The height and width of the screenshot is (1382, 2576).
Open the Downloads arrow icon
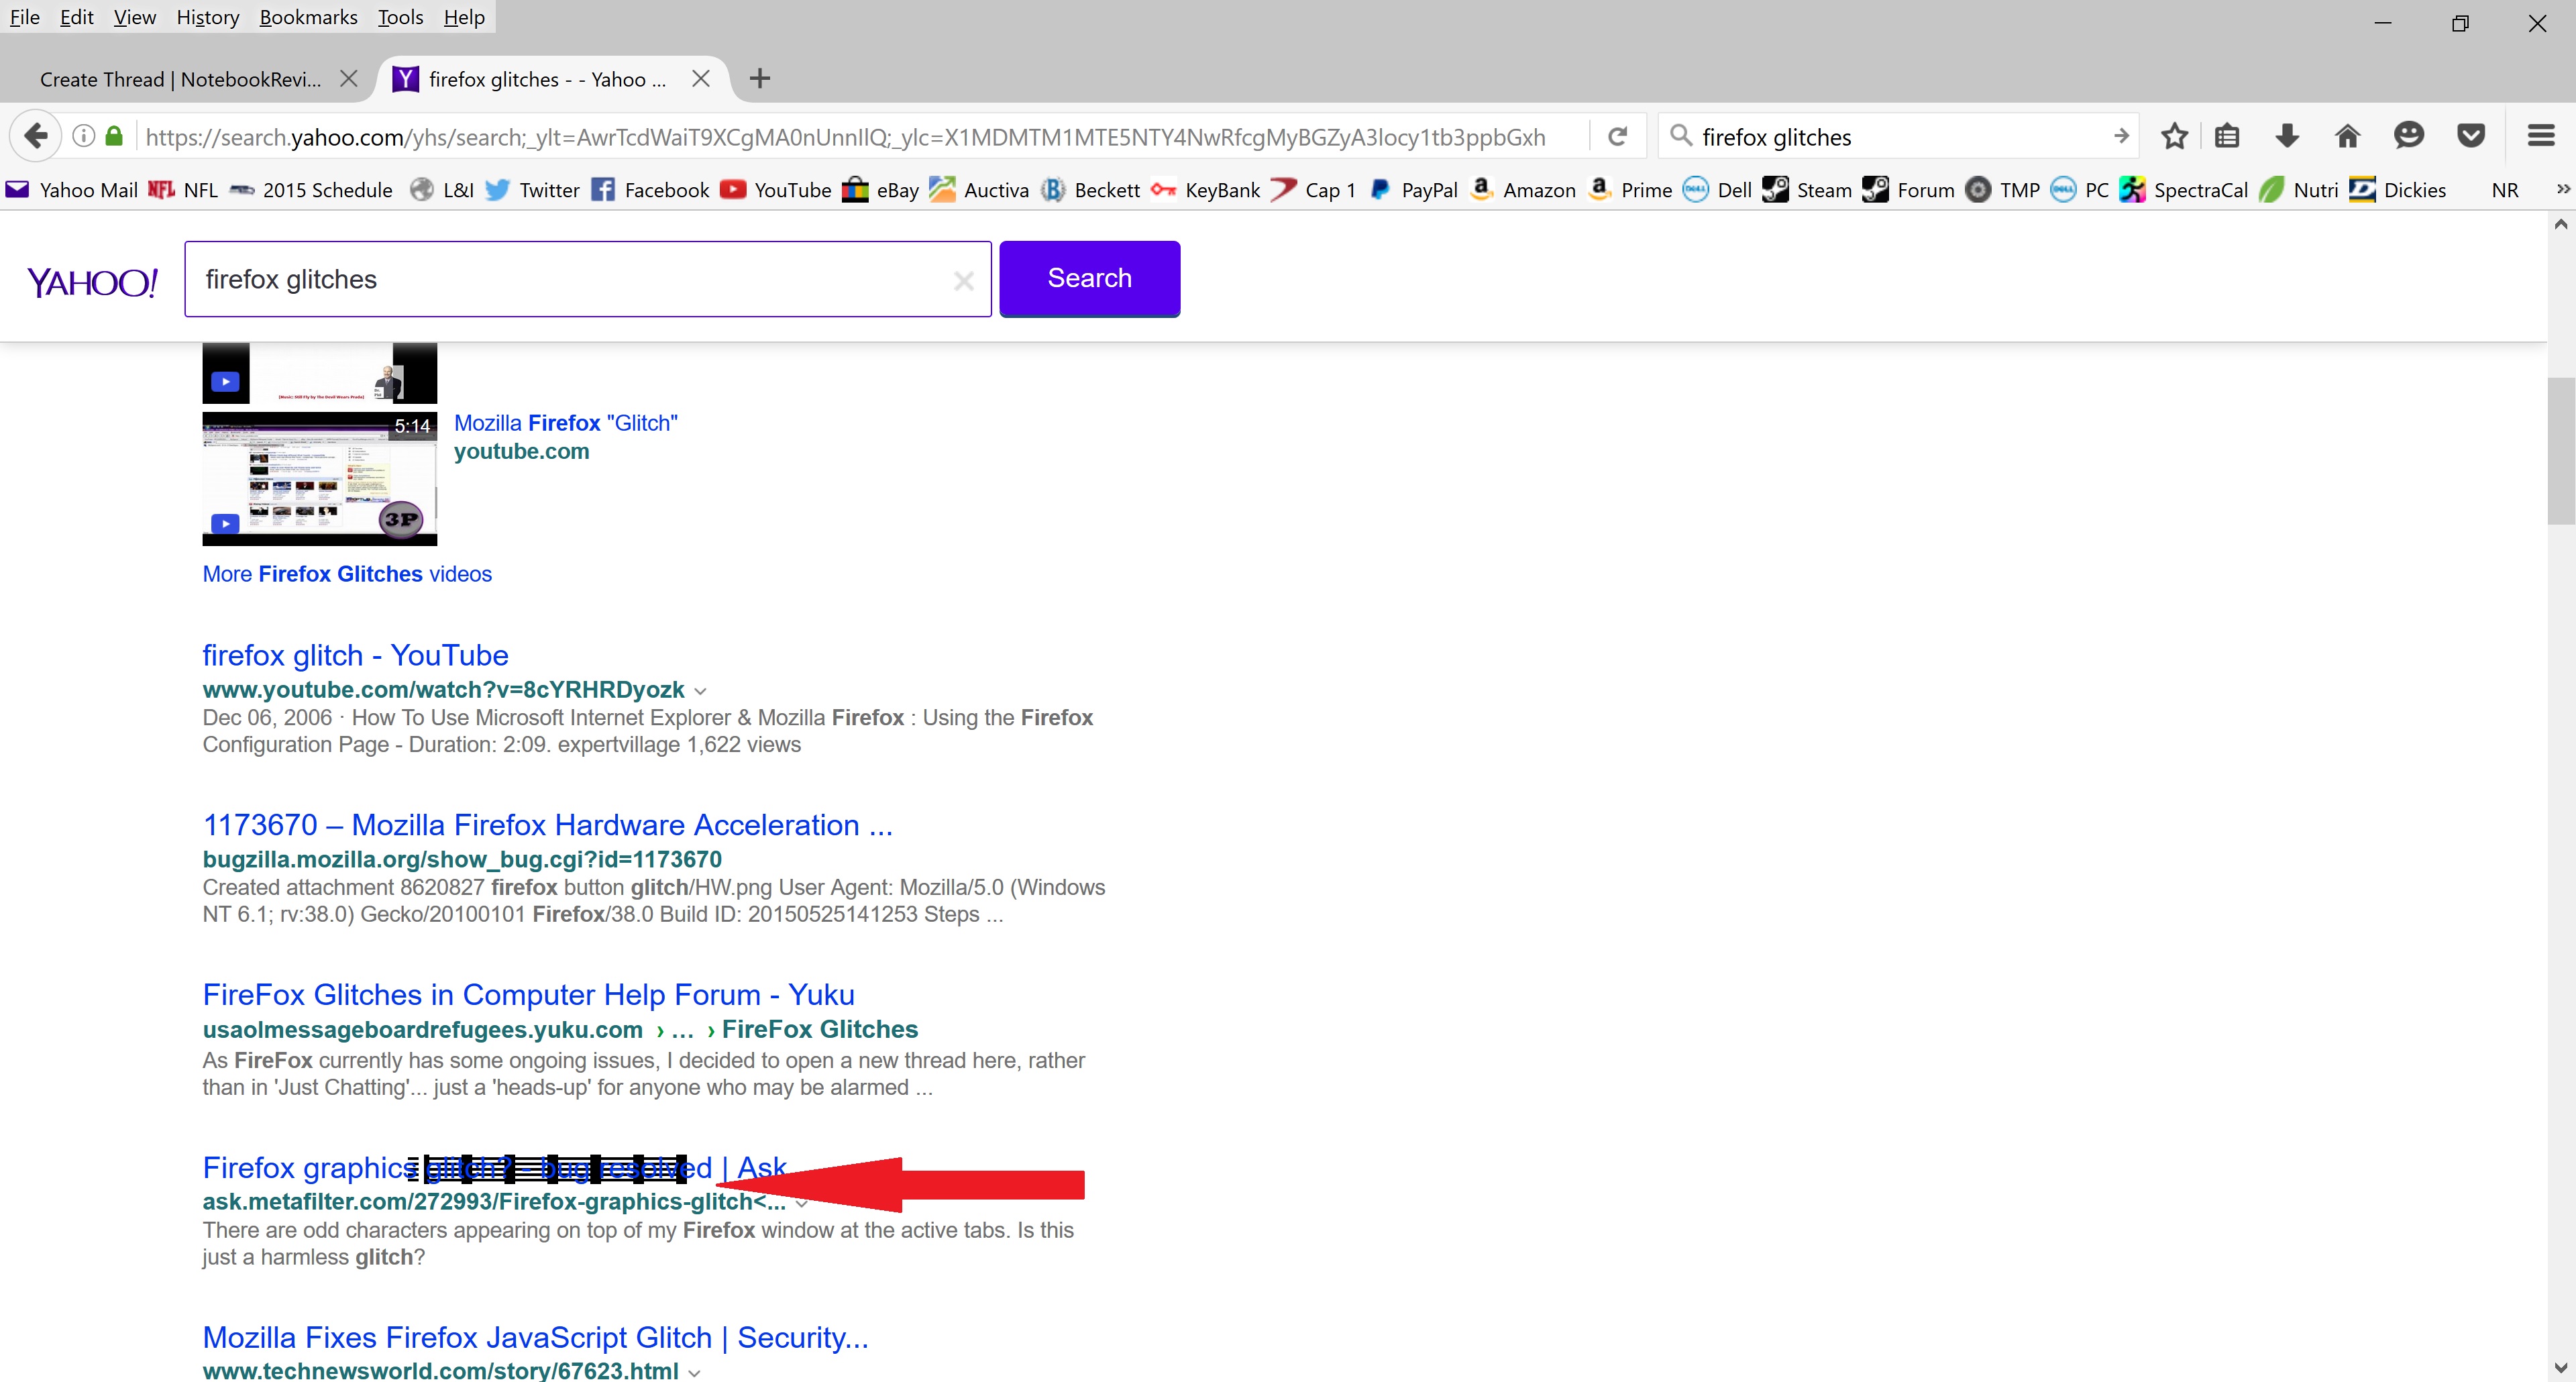[x=2287, y=136]
